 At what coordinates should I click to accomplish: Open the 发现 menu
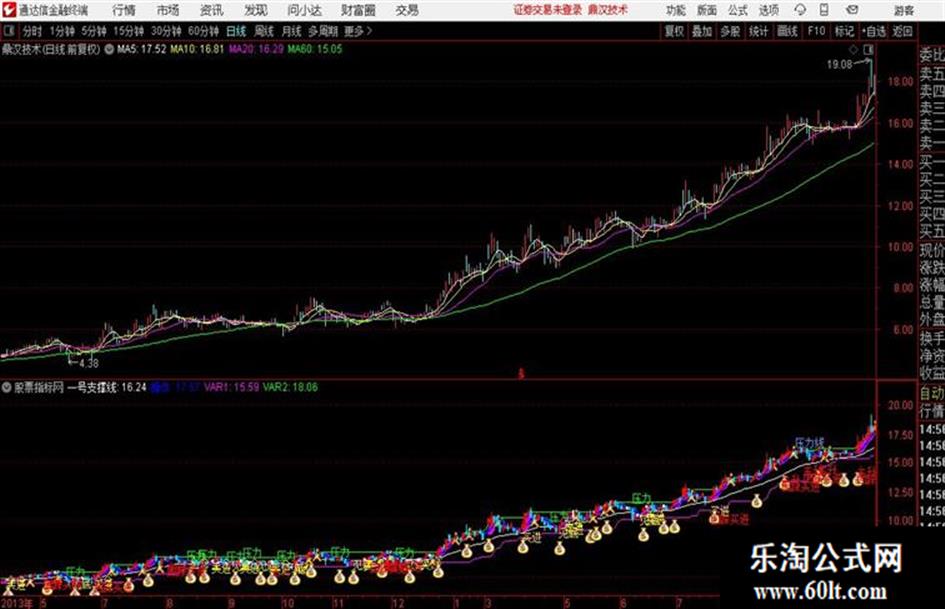click(256, 10)
